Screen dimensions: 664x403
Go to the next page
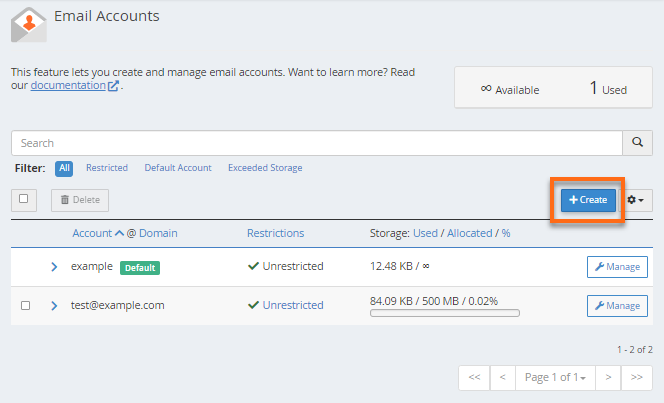pyautogui.click(x=607, y=377)
